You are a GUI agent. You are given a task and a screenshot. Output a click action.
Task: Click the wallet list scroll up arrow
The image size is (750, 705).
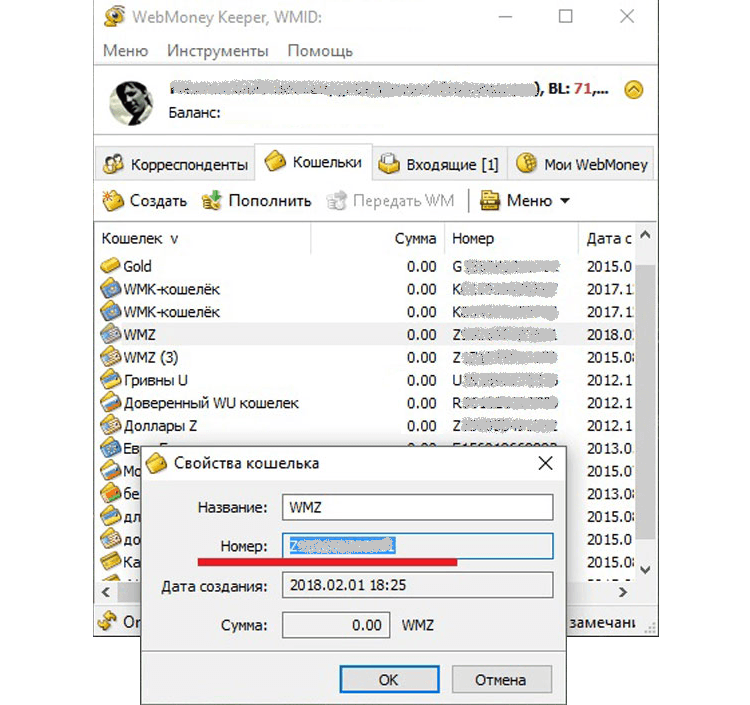pyautogui.click(x=645, y=235)
